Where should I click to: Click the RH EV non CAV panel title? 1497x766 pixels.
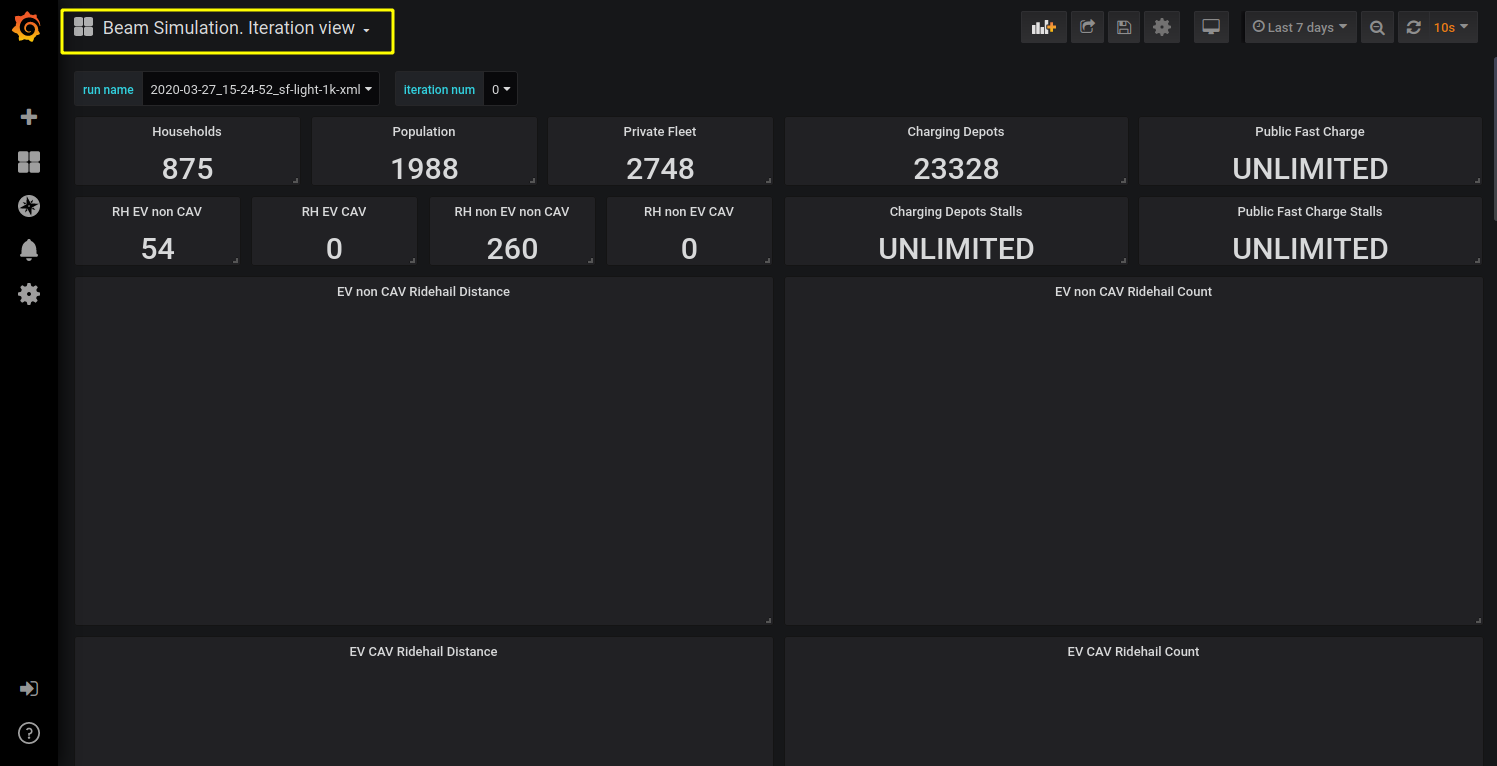click(x=157, y=211)
